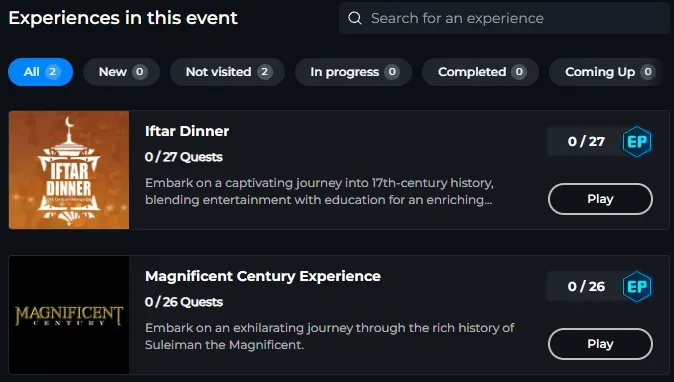674x382 pixels.
Task: Switch to the New filter tab
Action: 122,72
